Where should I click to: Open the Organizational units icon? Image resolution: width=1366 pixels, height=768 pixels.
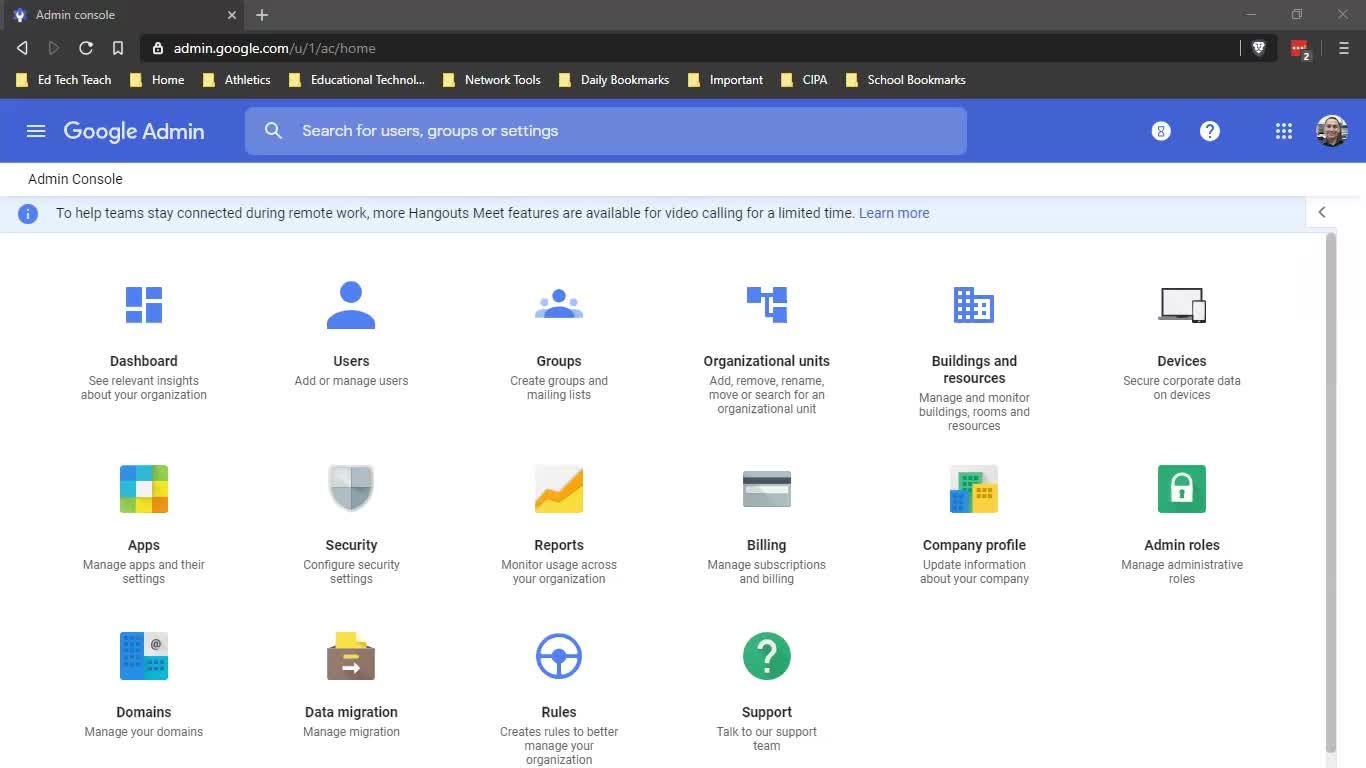click(x=767, y=304)
